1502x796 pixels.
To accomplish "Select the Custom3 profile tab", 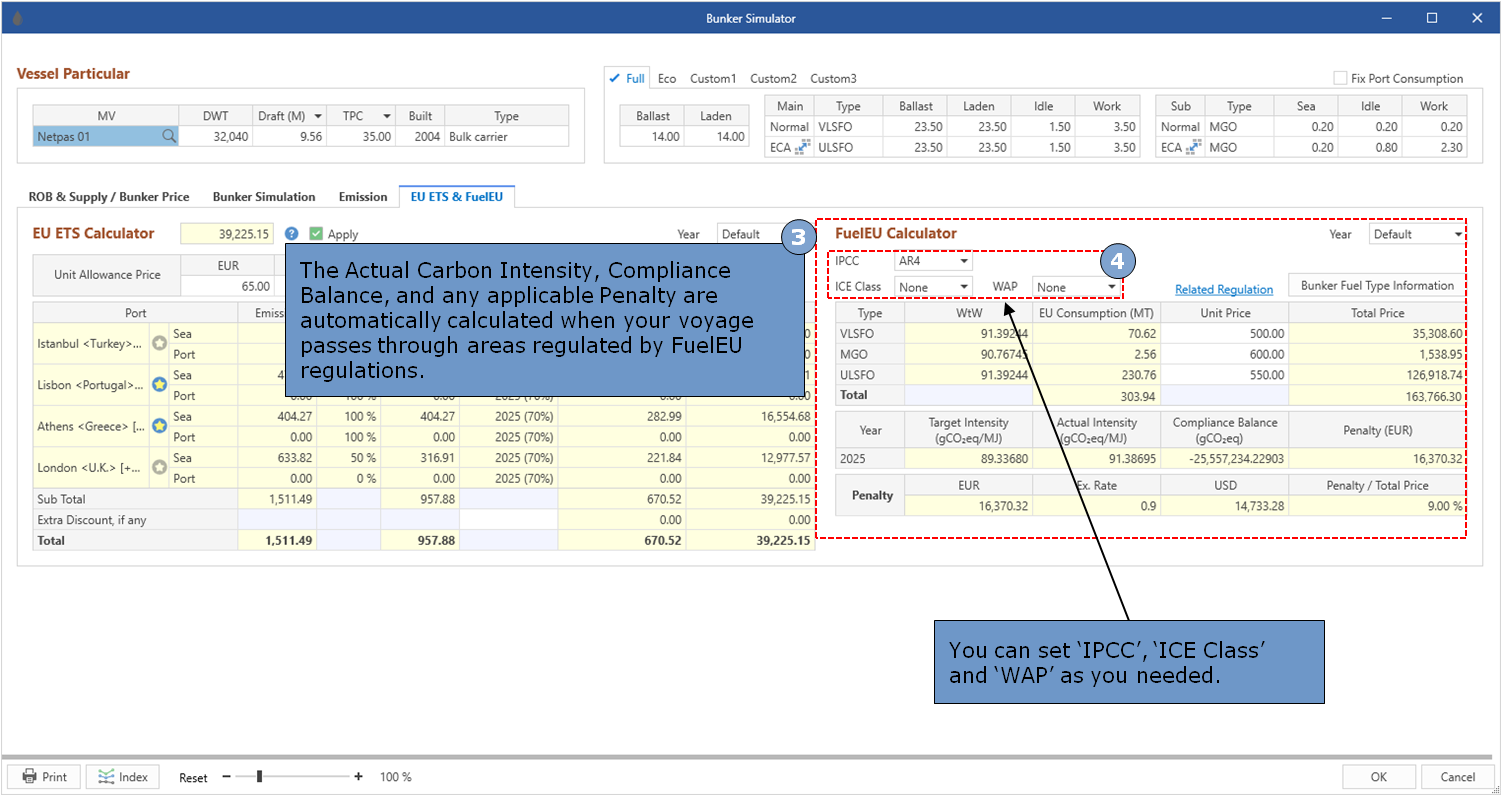I will [833, 78].
